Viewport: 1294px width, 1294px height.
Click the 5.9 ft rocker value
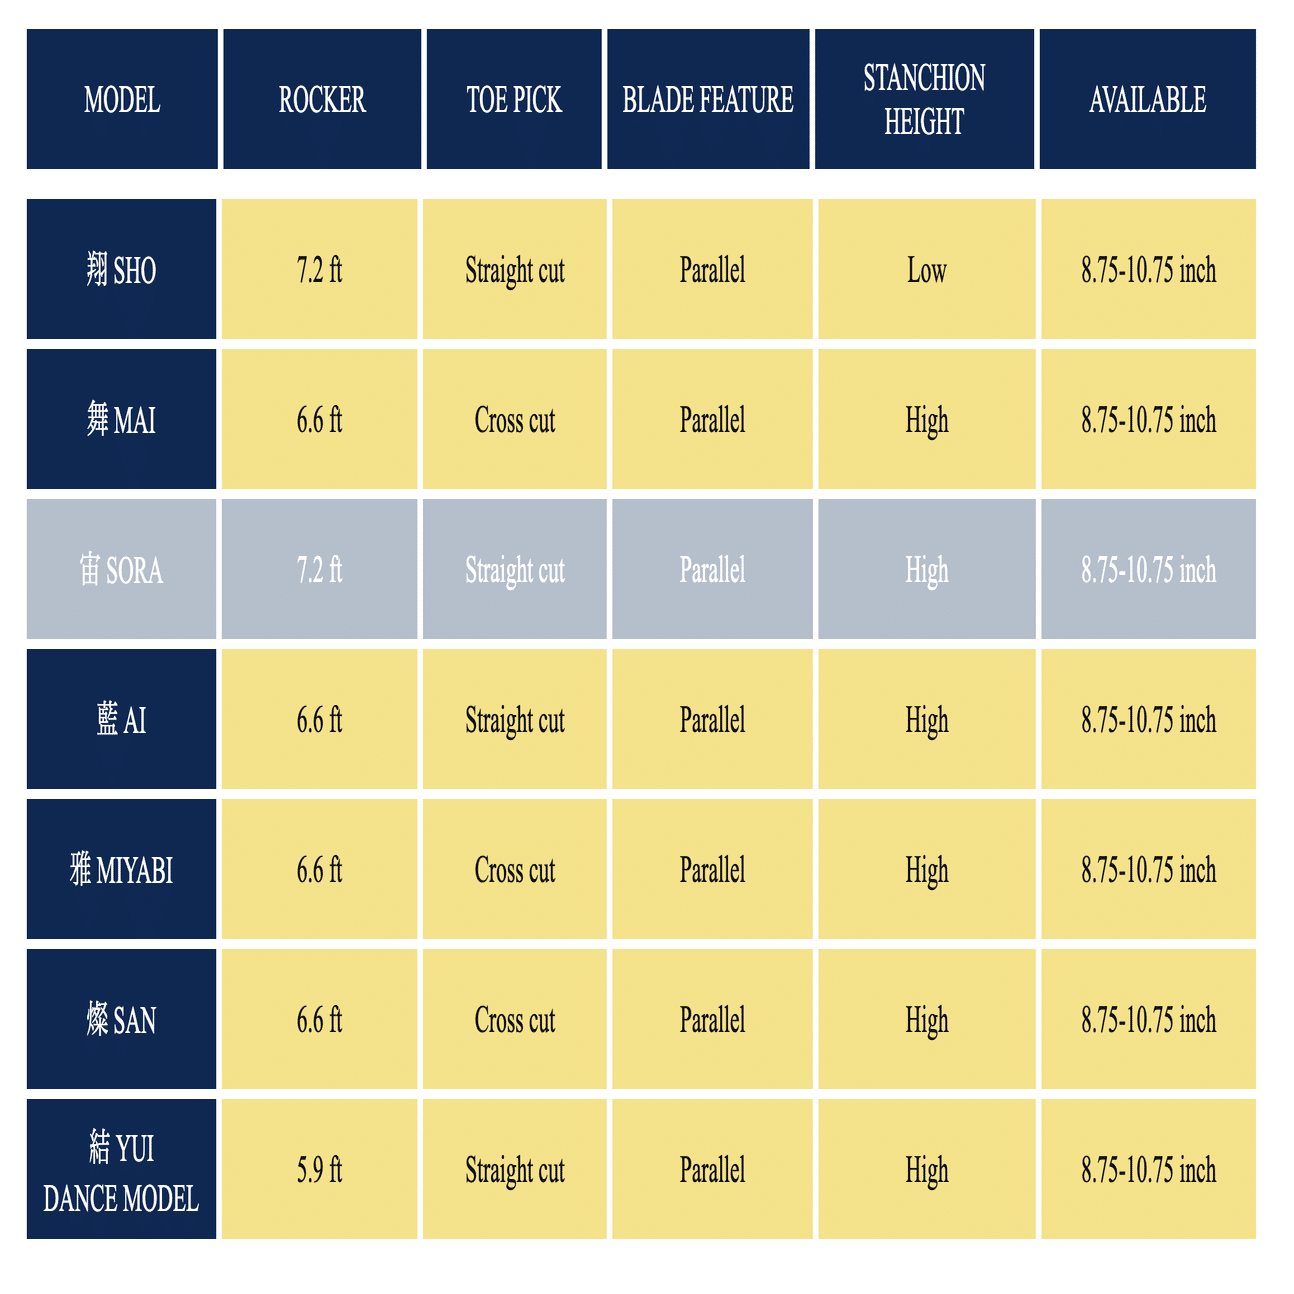[x=319, y=1170]
